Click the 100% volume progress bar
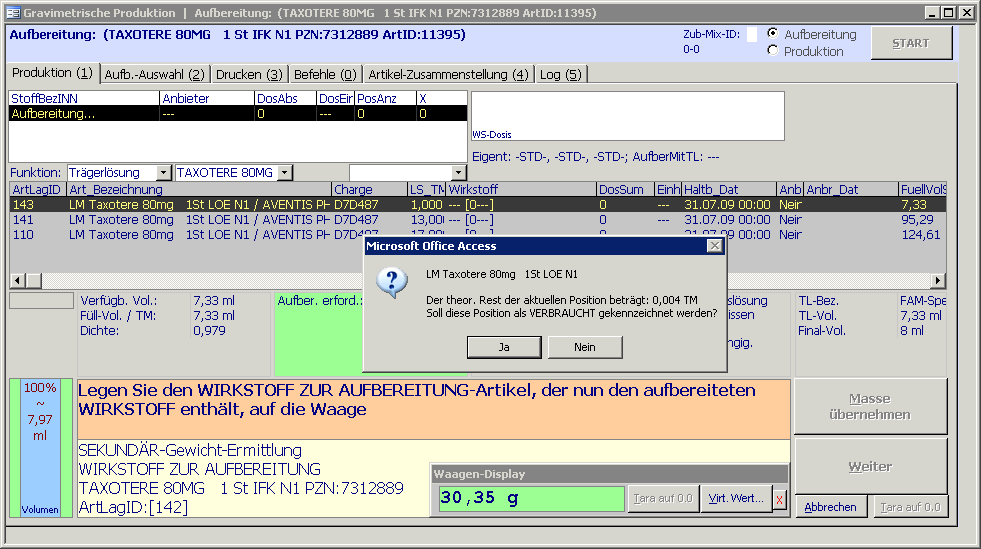This screenshot has width=981, height=549. tap(40, 448)
